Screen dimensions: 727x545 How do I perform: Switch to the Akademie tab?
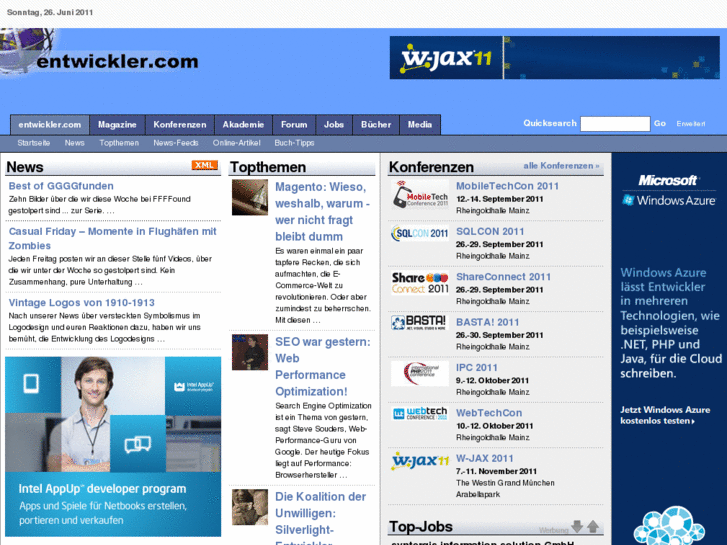(x=243, y=125)
